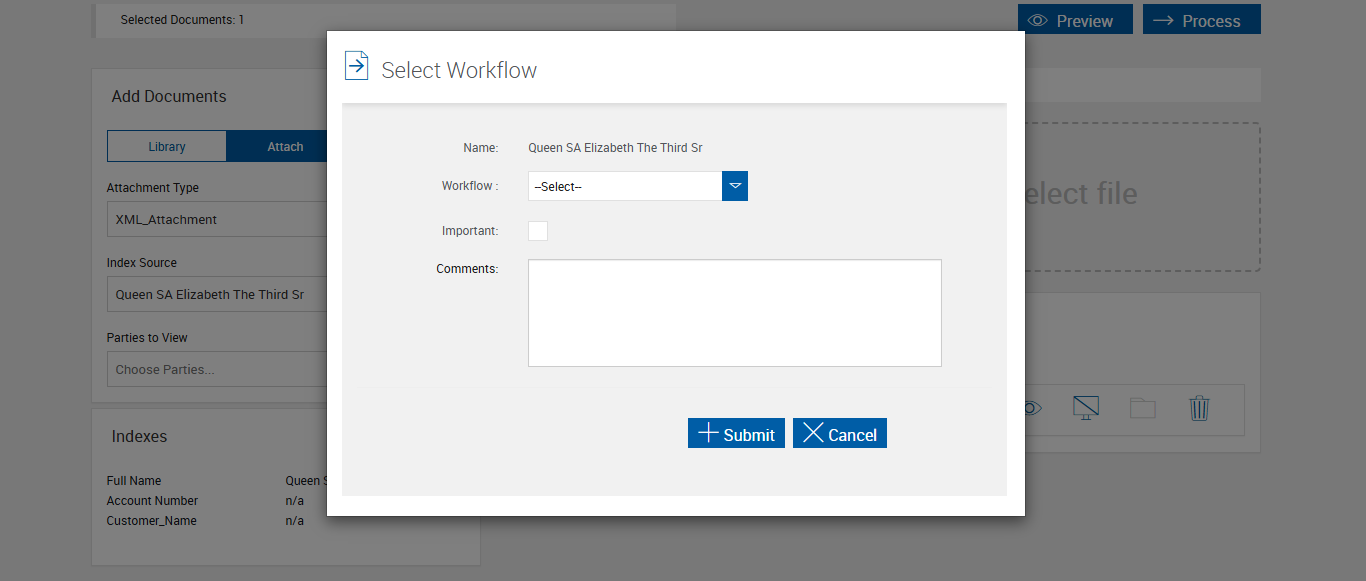Switch to the Library tab
Viewport: 1366px width, 581px height.
(x=167, y=147)
